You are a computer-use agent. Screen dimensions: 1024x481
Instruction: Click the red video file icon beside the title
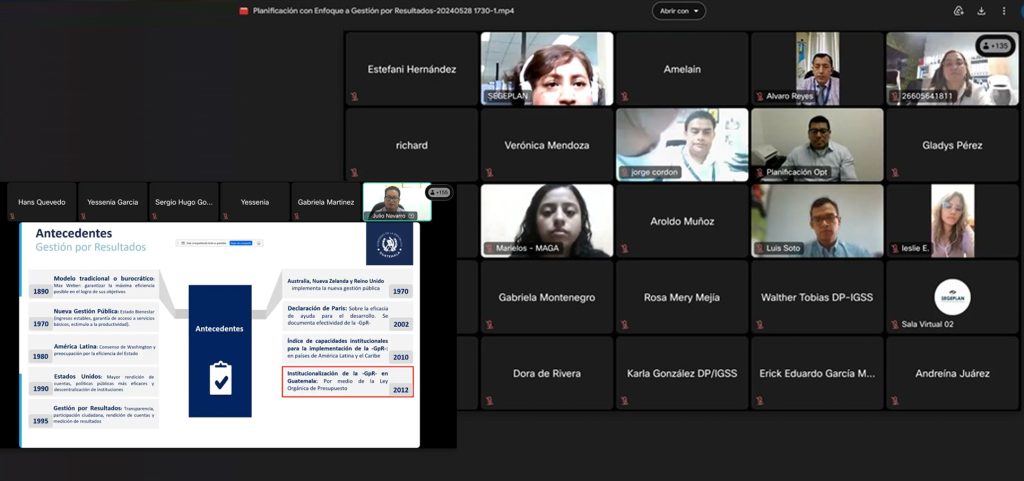point(243,11)
